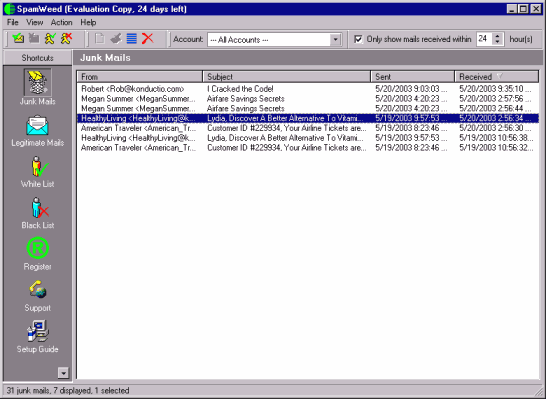Minimize the SpamWeed window
Image resolution: width=546 pixels, height=399 pixels.
tap(512, 9)
